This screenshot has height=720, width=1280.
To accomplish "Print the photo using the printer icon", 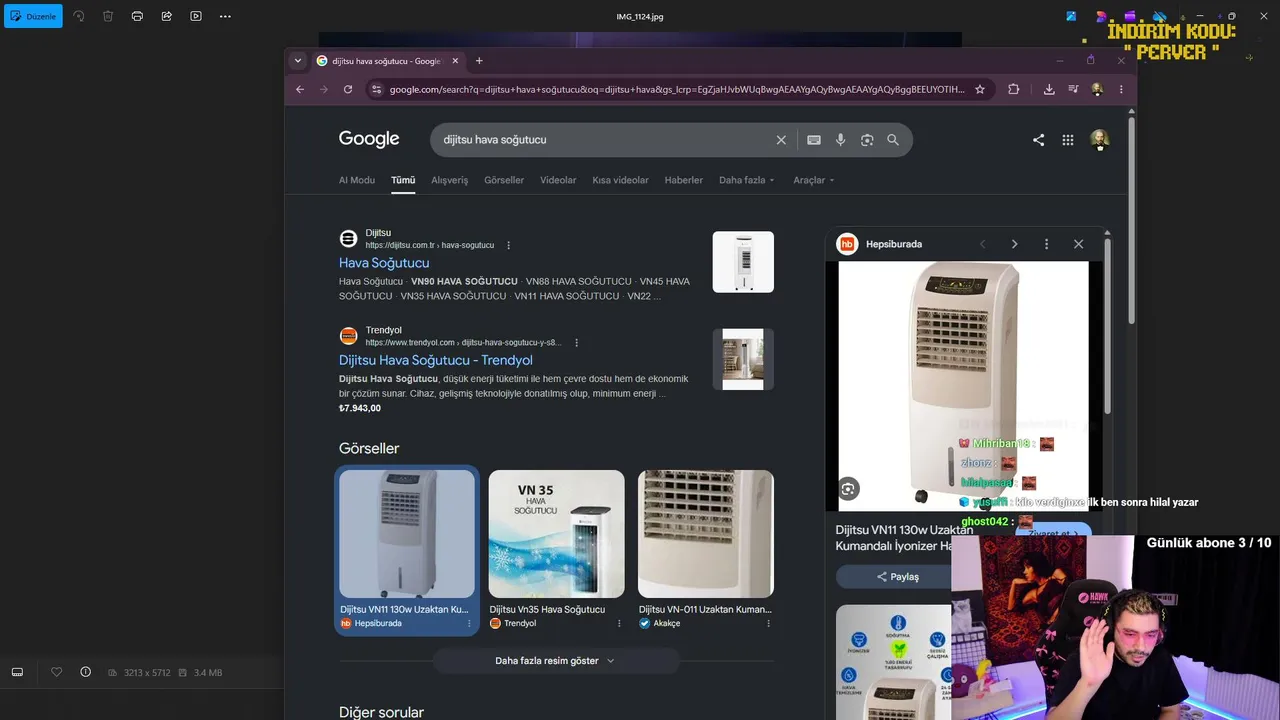I will (x=137, y=16).
